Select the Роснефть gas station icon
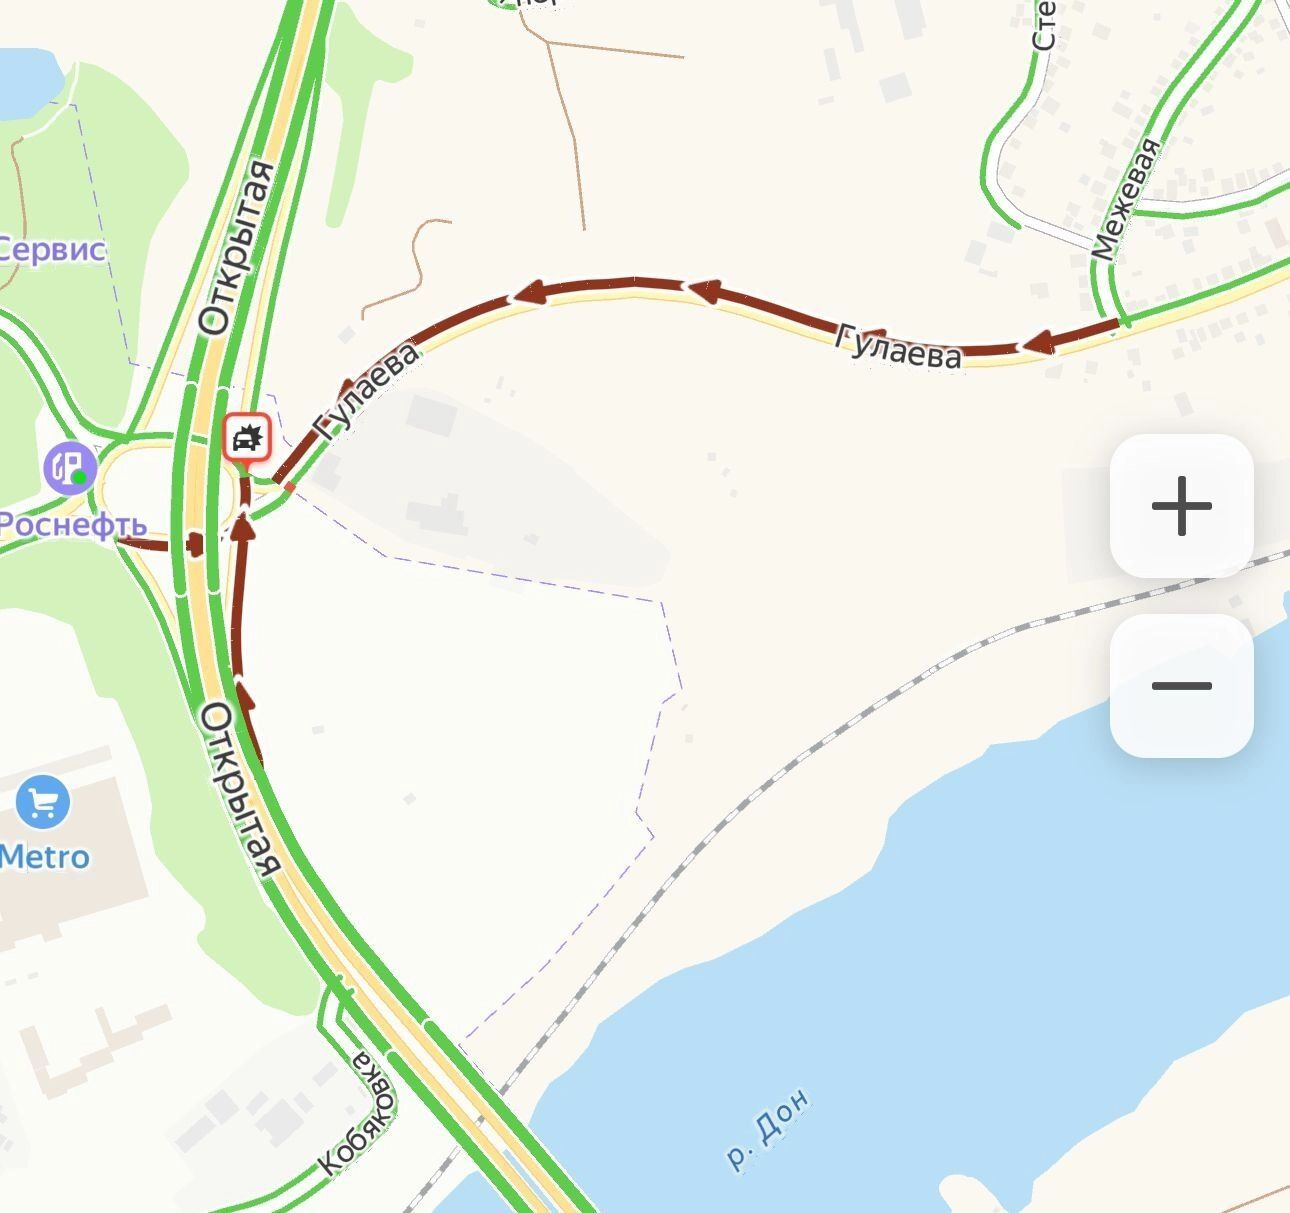The image size is (1290, 1213). click(70, 467)
